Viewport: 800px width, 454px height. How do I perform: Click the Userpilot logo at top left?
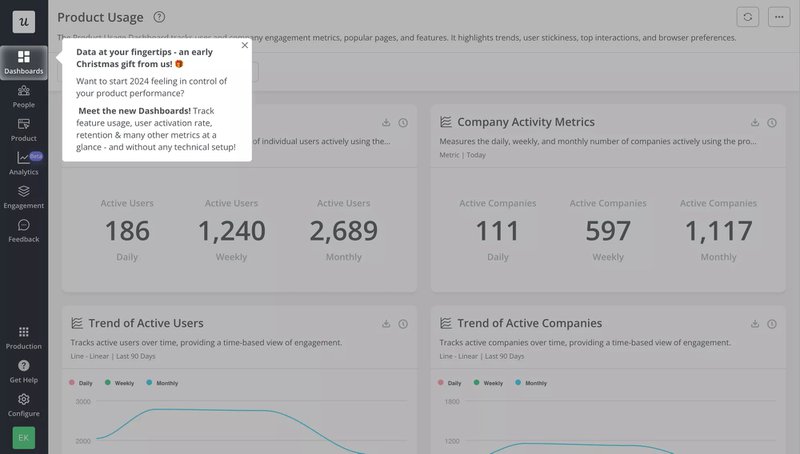[x=23, y=22]
